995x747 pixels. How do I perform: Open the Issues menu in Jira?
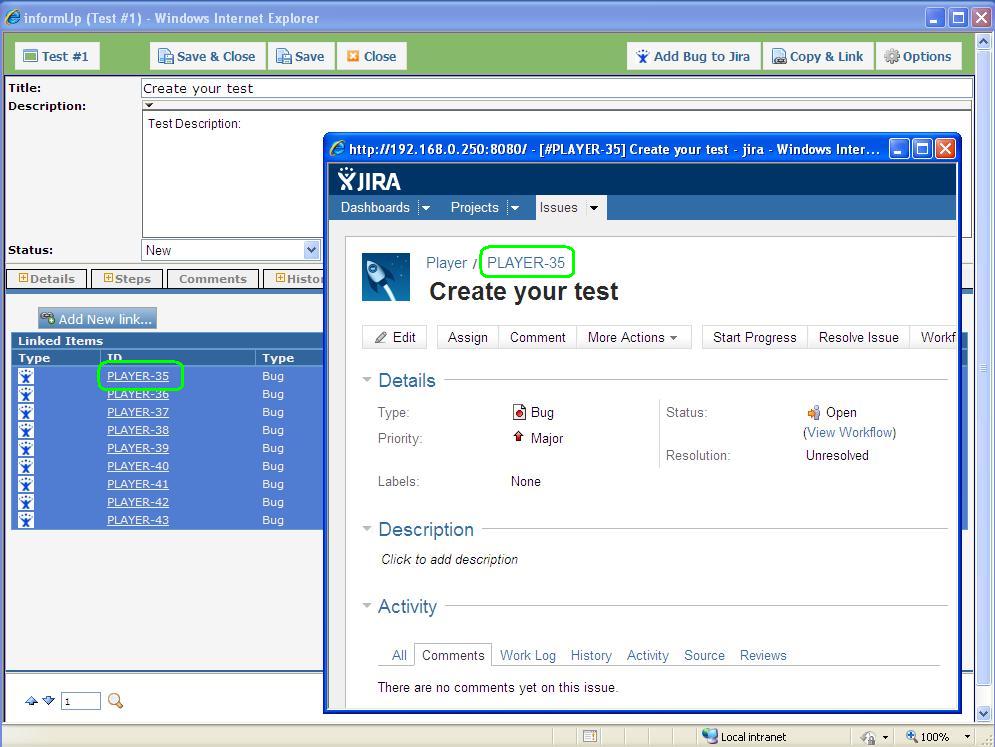point(558,208)
